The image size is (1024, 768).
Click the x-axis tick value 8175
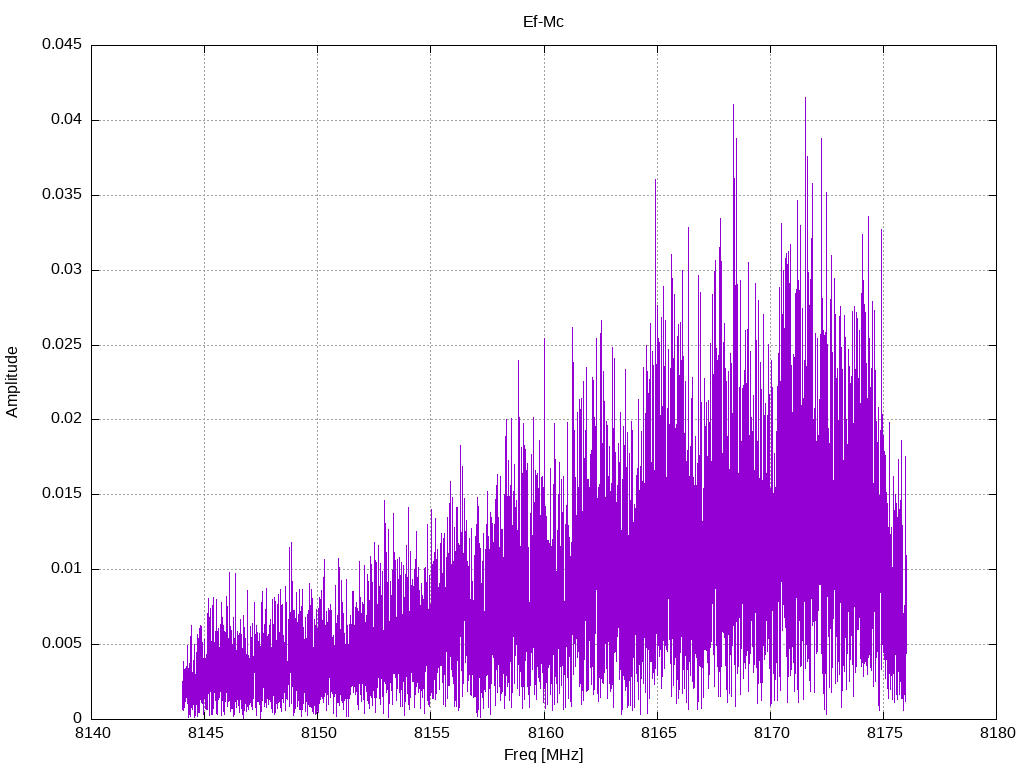coord(884,733)
